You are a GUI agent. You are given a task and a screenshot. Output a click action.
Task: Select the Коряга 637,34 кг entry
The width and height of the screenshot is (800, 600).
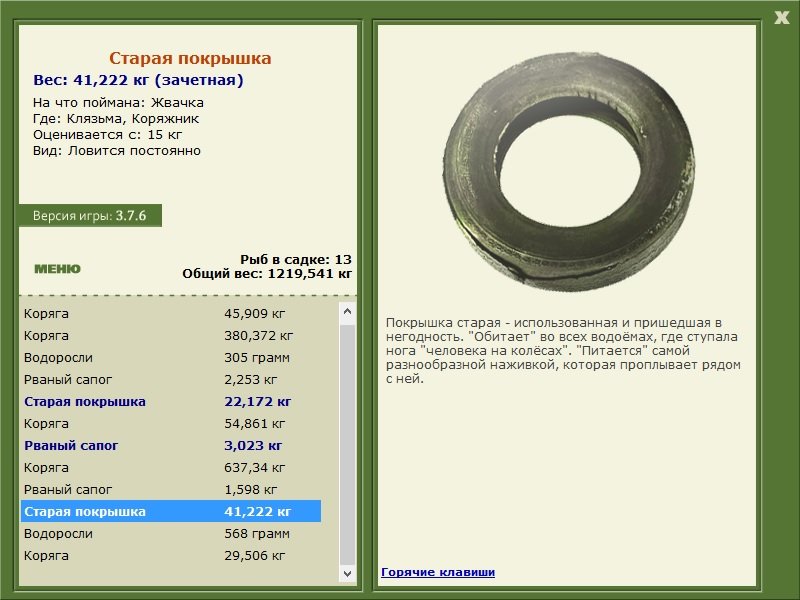pyautogui.click(x=171, y=467)
